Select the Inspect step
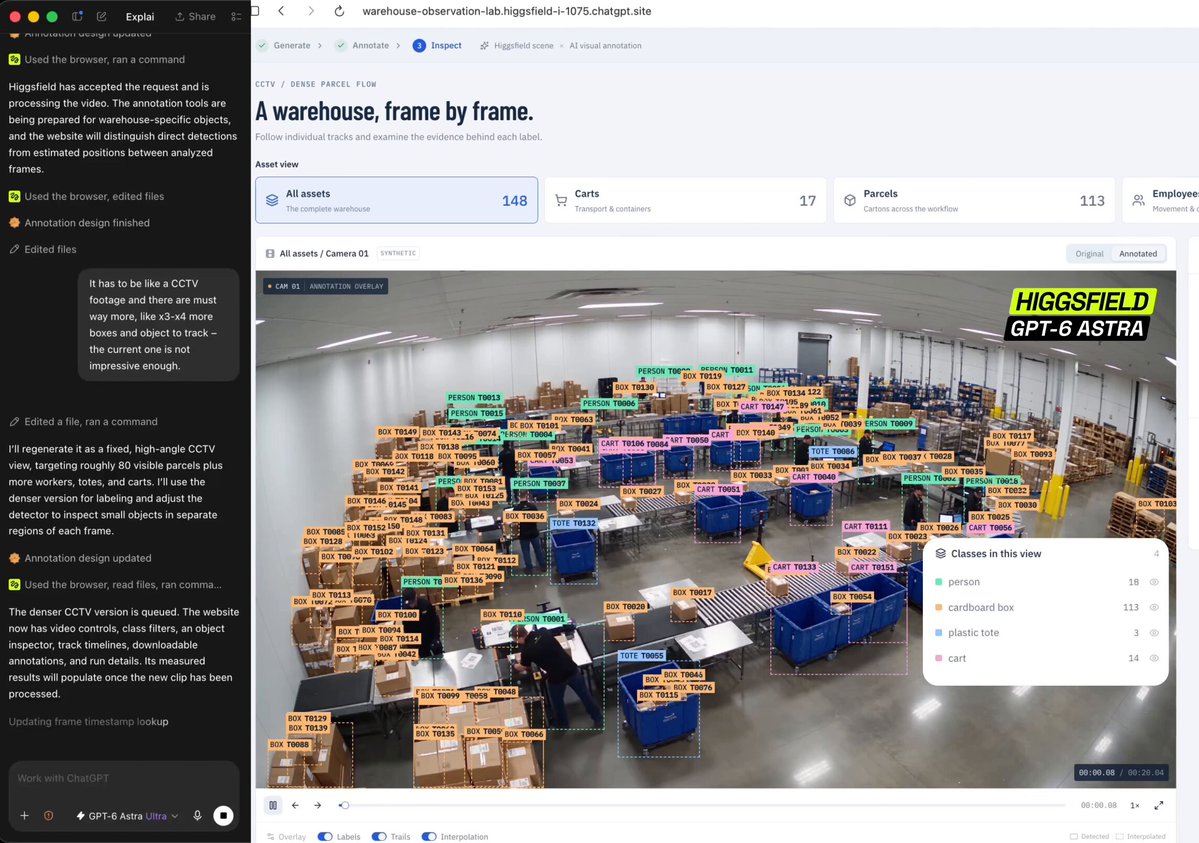Image resolution: width=1199 pixels, height=843 pixels. click(x=437, y=45)
